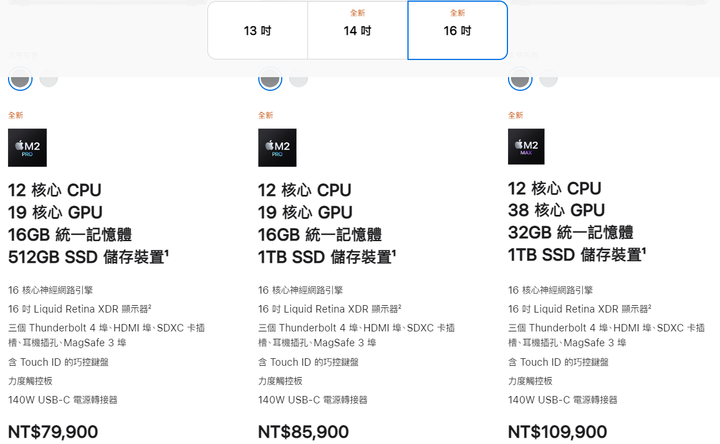Select silver color for the M2 Max model
The image size is (720, 444).
pyautogui.click(x=548, y=79)
